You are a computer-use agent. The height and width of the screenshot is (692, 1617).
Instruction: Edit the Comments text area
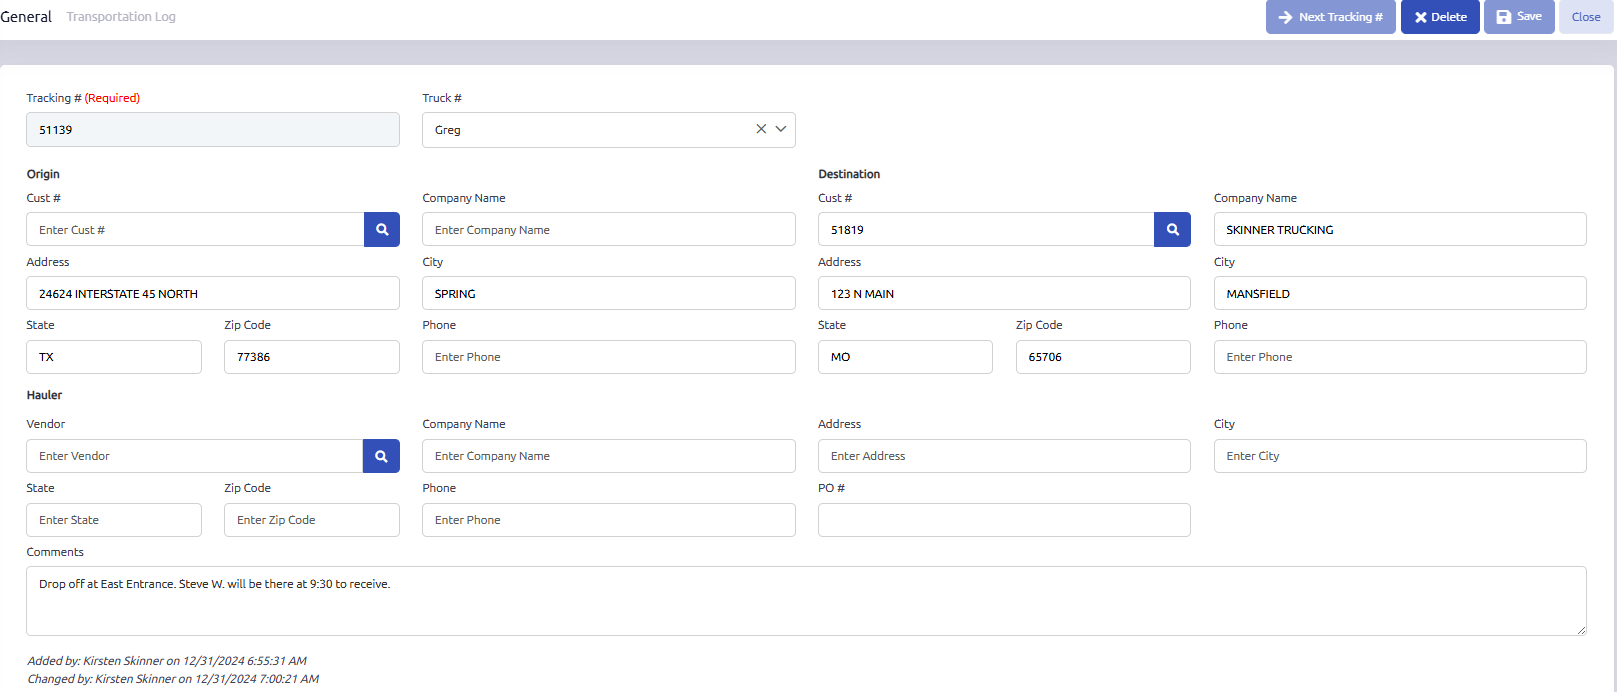[806, 601]
